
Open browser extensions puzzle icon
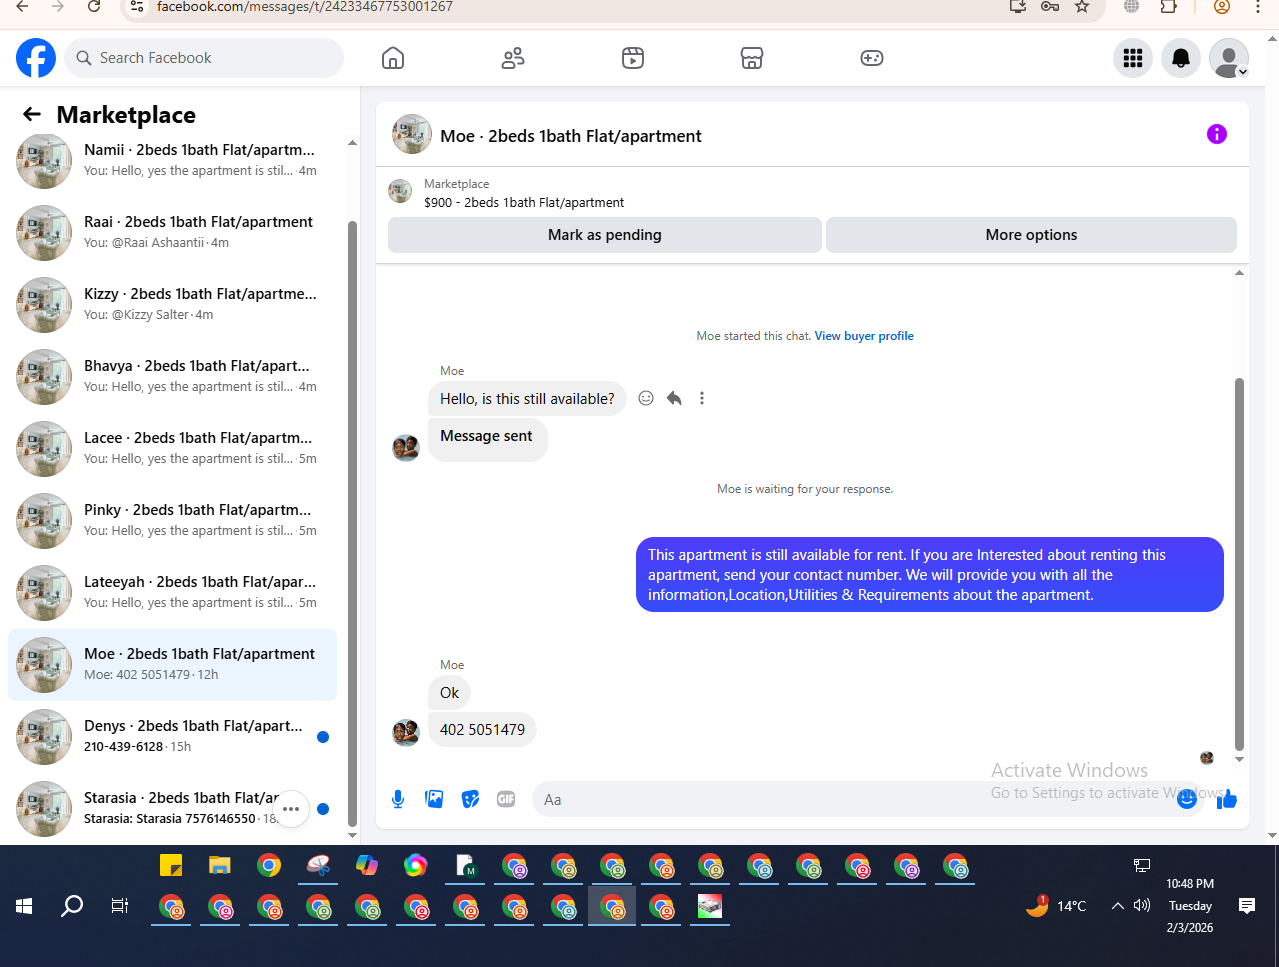tap(1168, 7)
